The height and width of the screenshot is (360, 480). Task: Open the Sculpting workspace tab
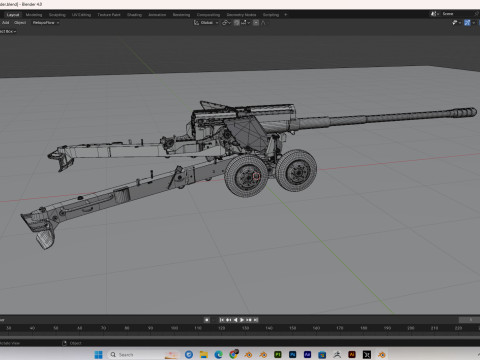click(x=57, y=15)
